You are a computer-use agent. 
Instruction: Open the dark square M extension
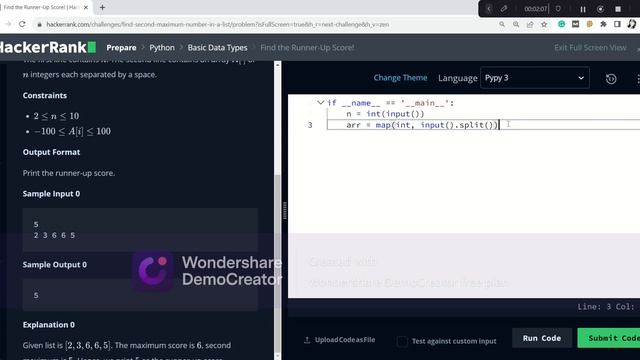pos(576,24)
